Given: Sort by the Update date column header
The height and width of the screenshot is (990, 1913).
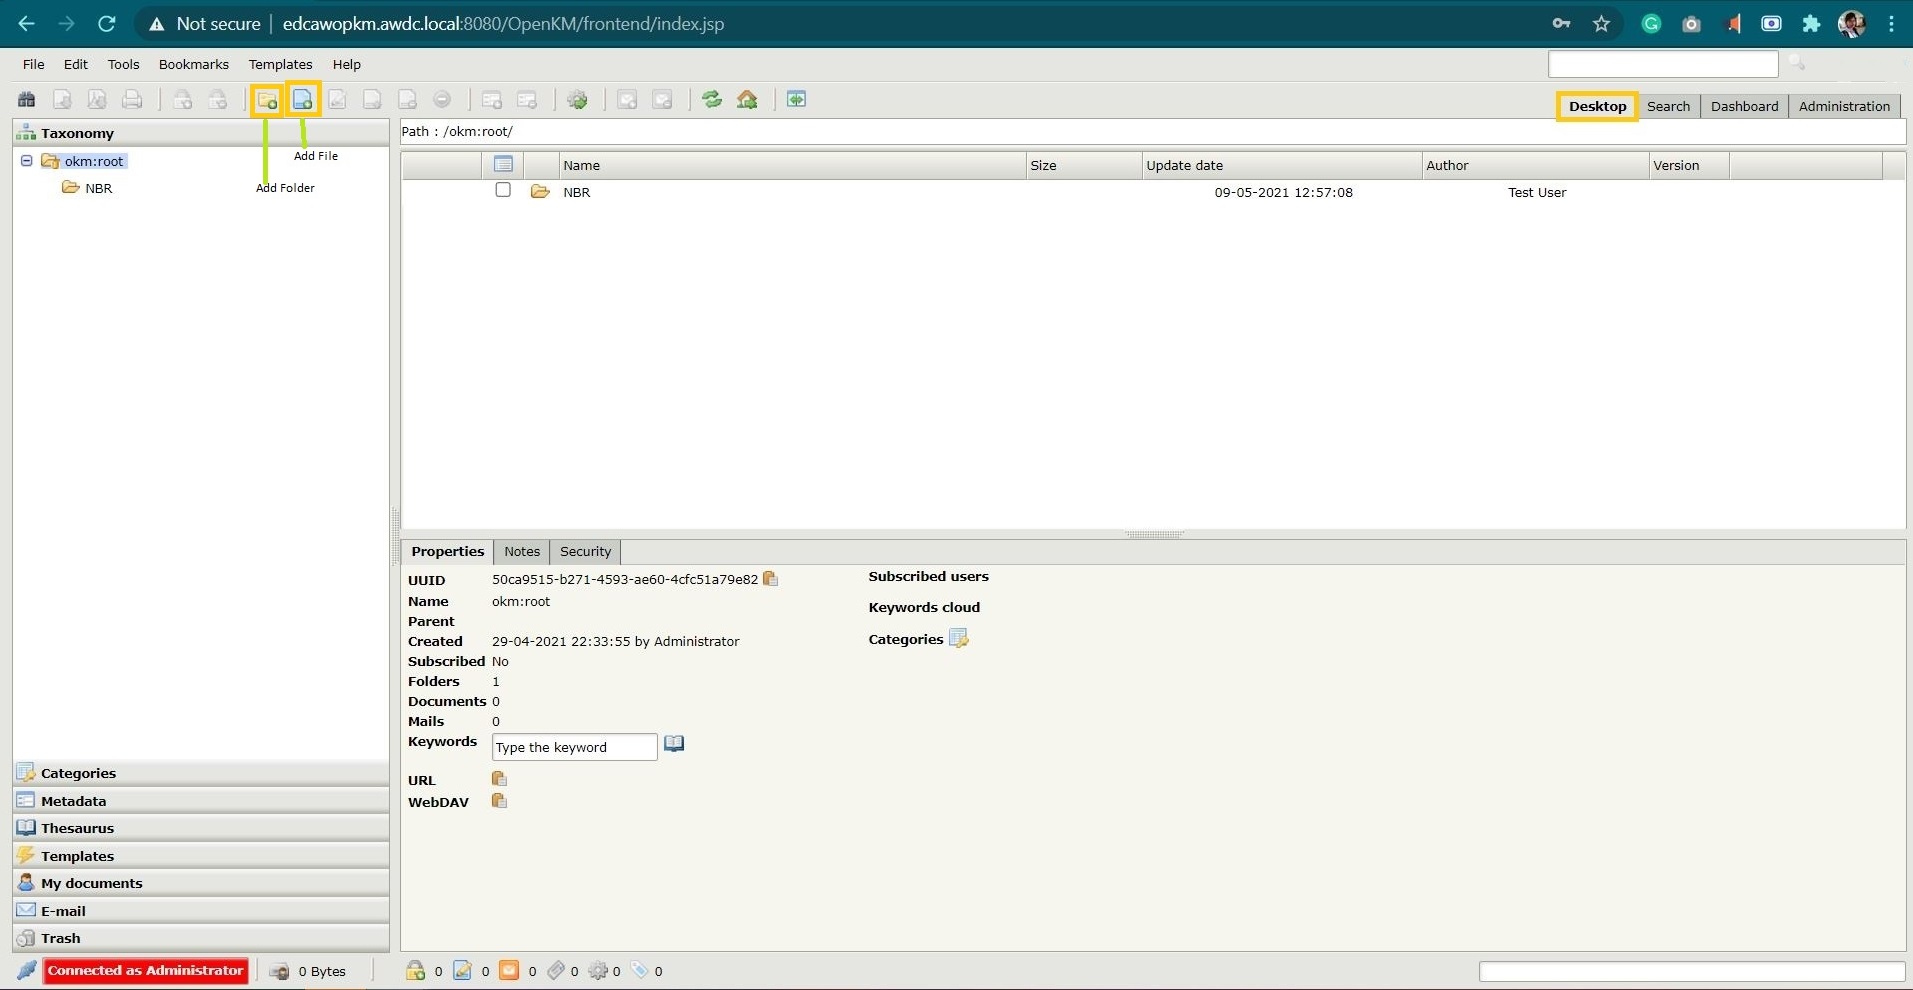Looking at the screenshot, I should click(1282, 165).
